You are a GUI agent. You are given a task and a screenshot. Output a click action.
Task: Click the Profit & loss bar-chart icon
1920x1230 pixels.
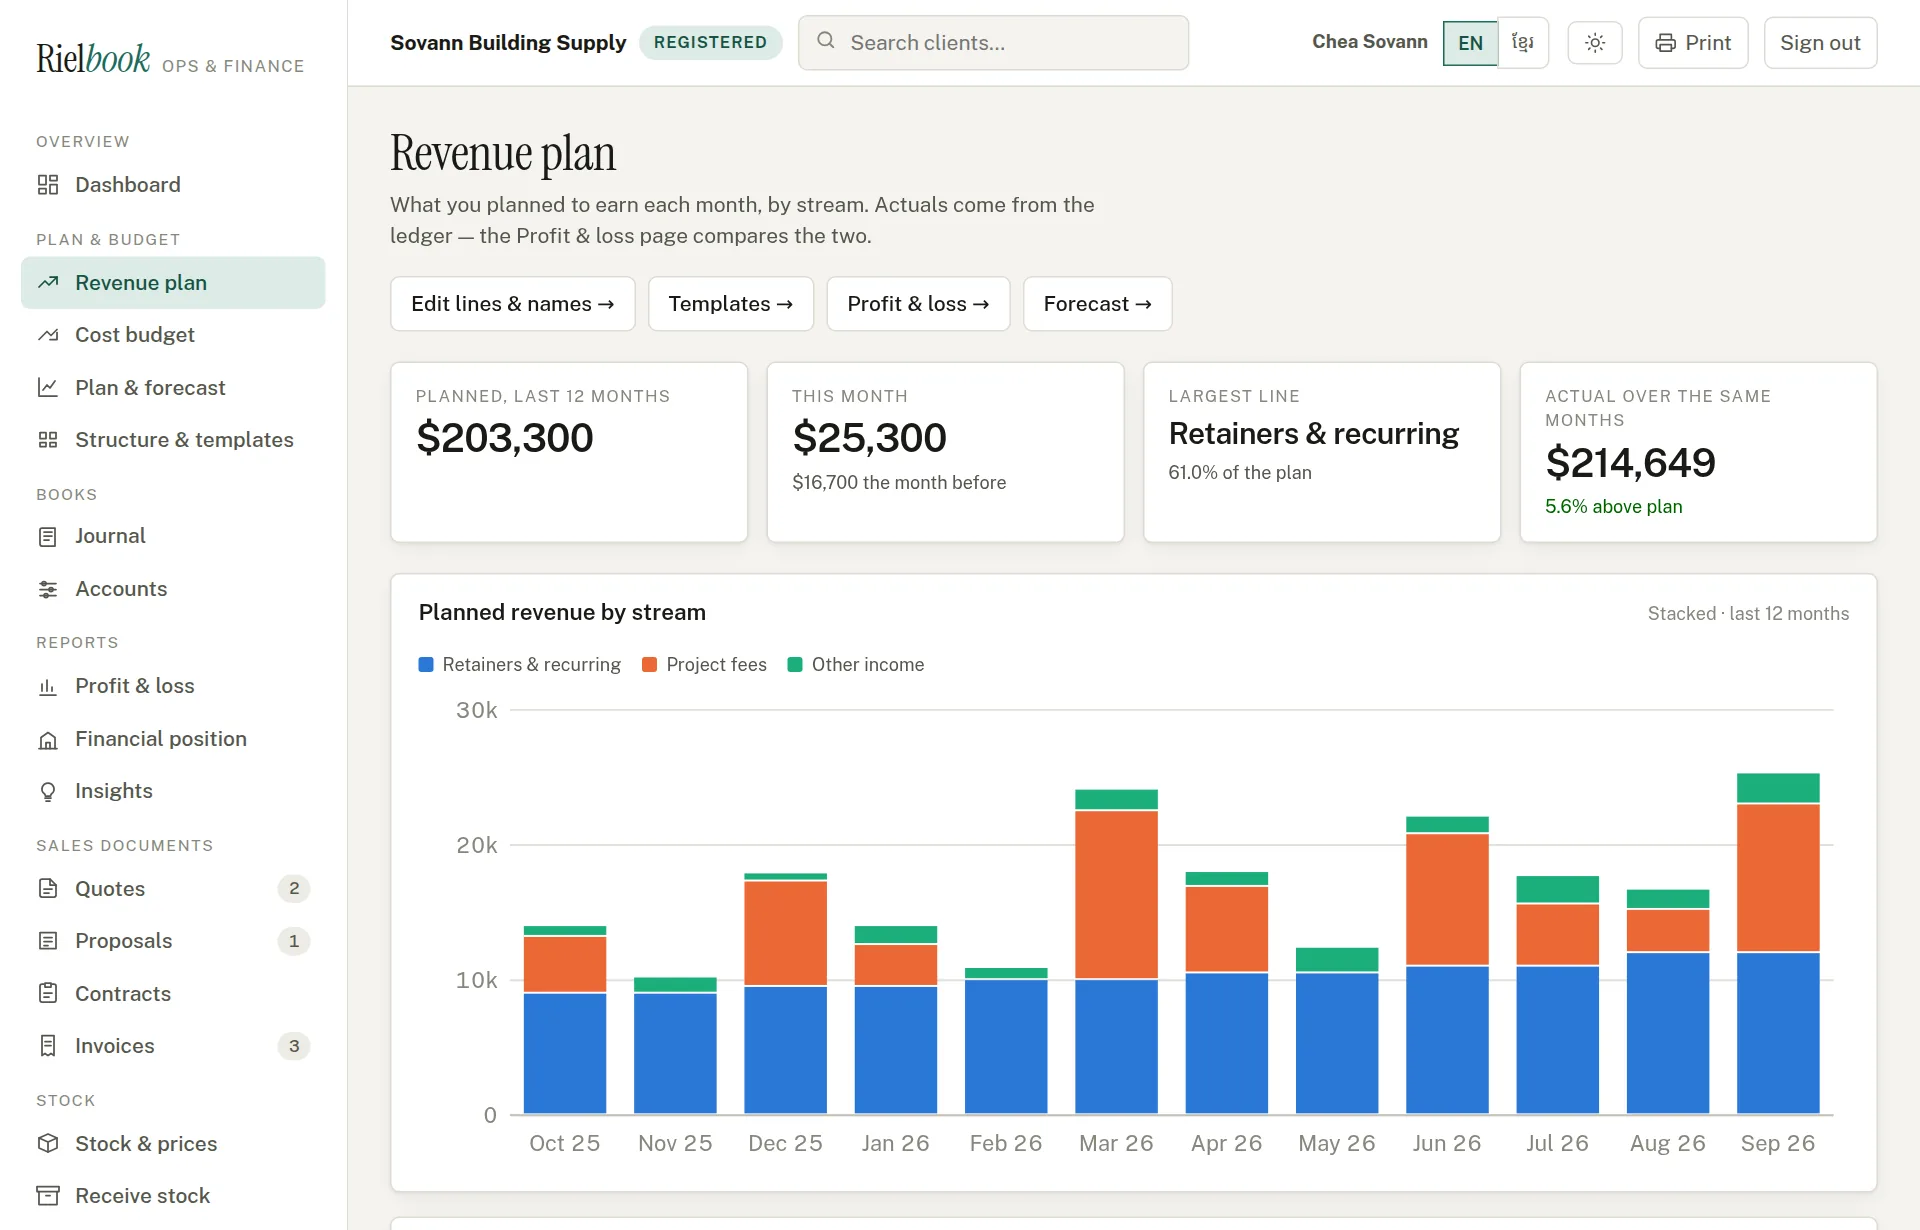coord(48,686)
